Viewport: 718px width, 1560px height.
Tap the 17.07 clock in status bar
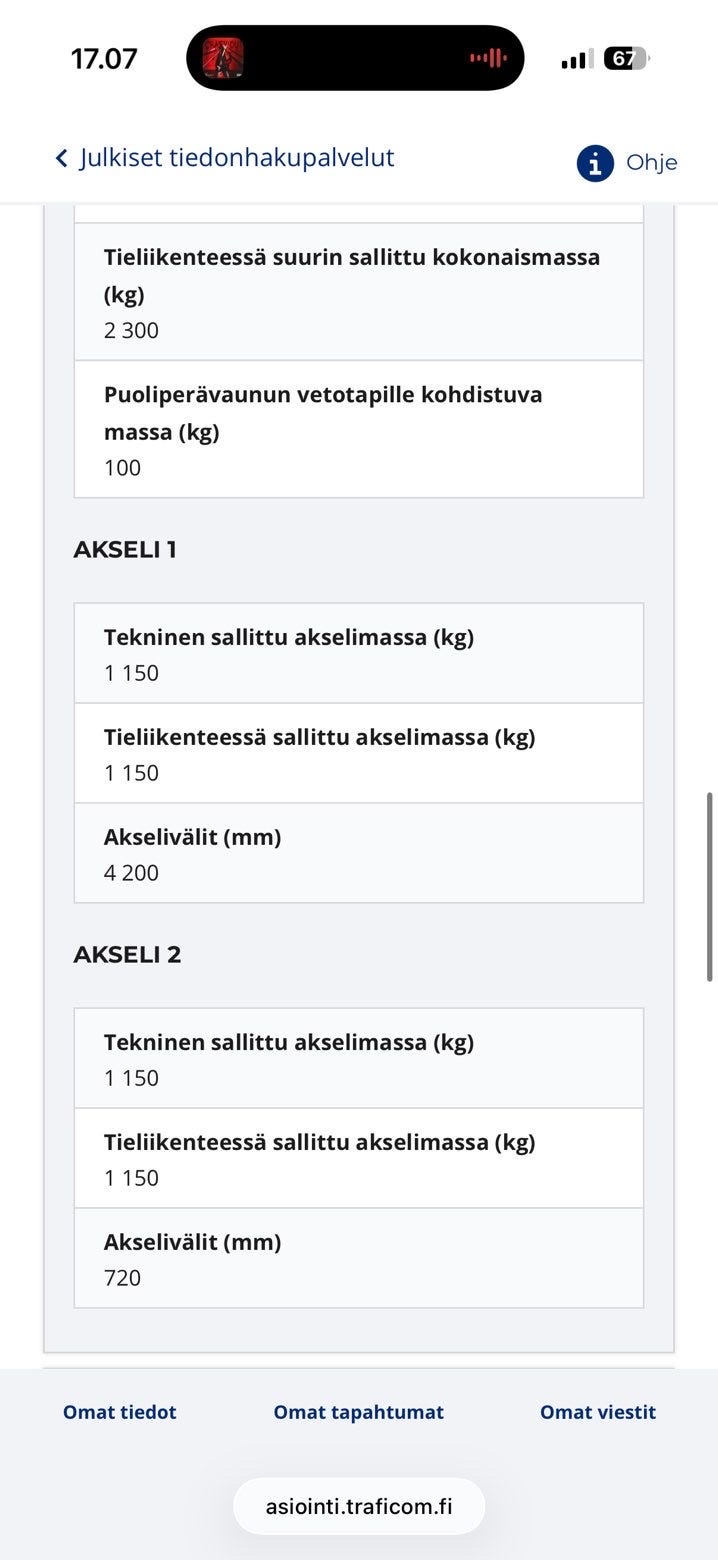(x=104, y=59)
